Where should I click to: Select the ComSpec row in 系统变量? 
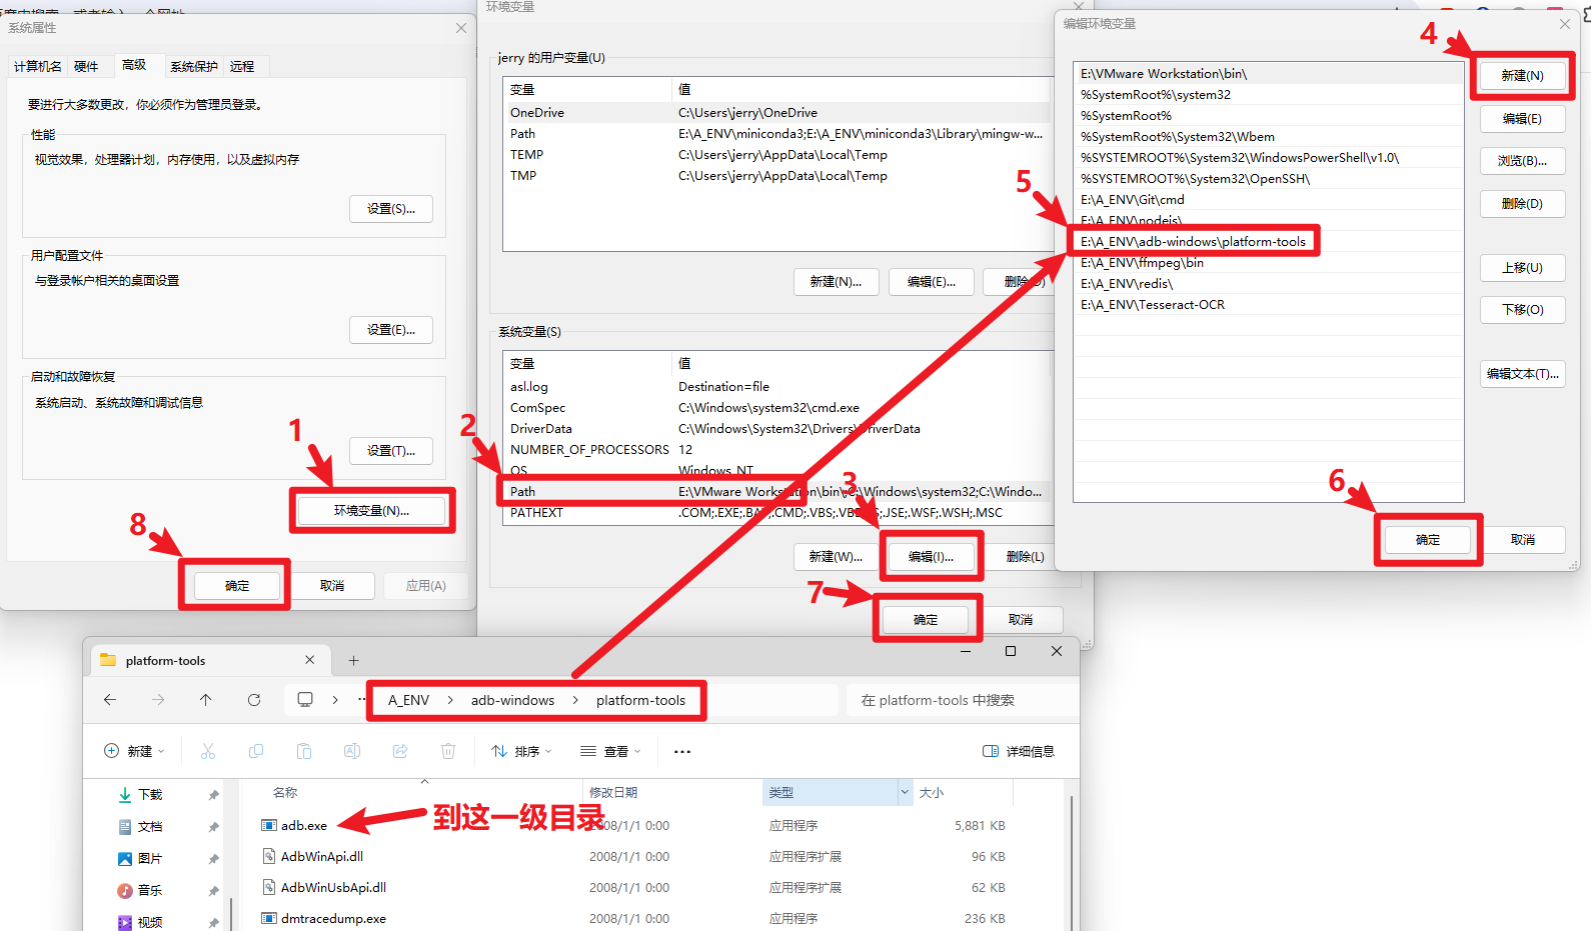tap(778, 408)
